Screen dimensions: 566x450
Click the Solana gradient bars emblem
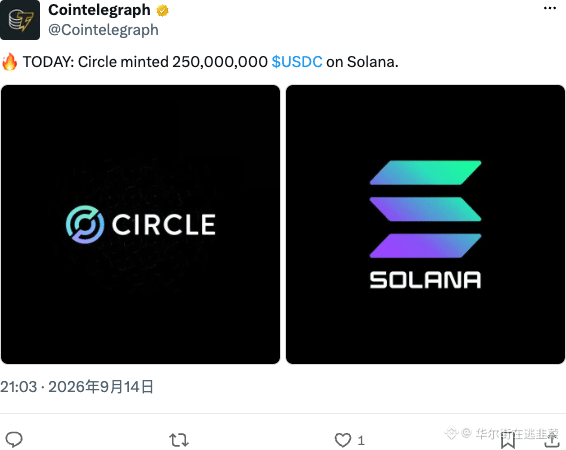pos(425,209)
